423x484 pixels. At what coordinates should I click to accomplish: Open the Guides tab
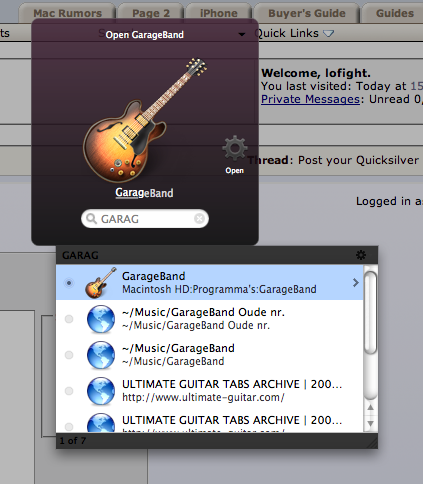coord(393,13)
